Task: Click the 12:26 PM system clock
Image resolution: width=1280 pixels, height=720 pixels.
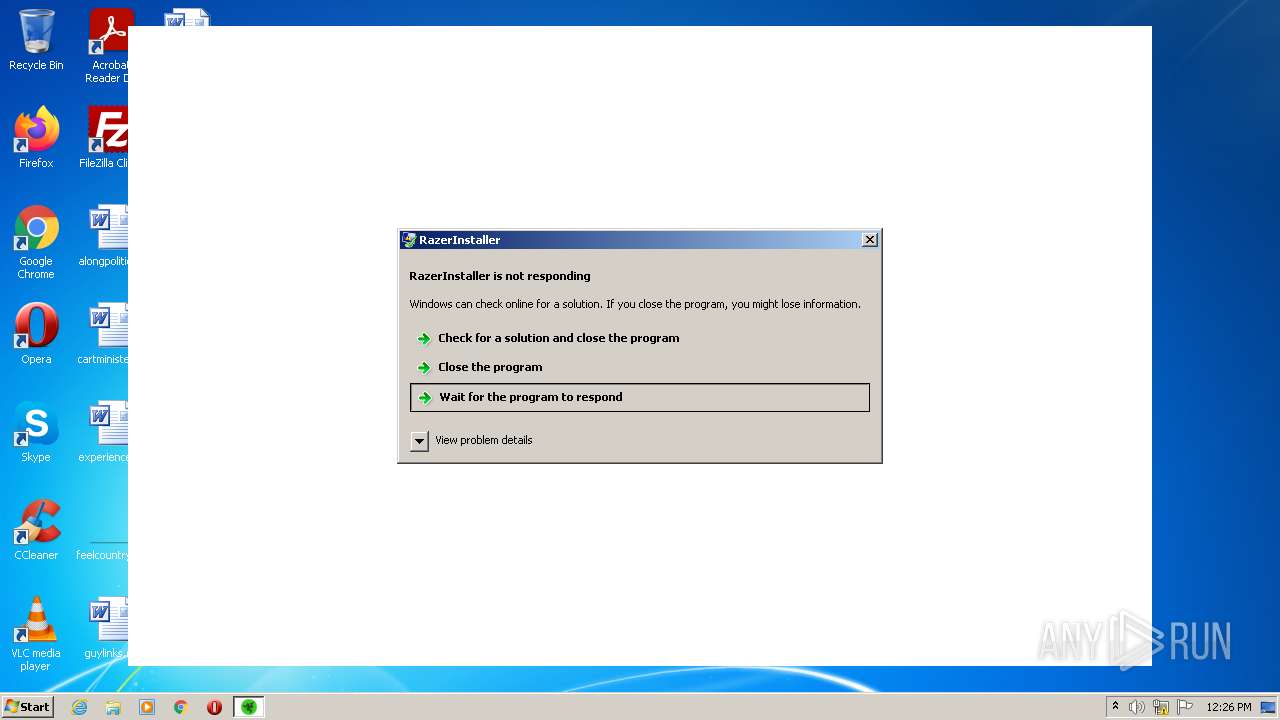Action: [x=1228, y=707]
